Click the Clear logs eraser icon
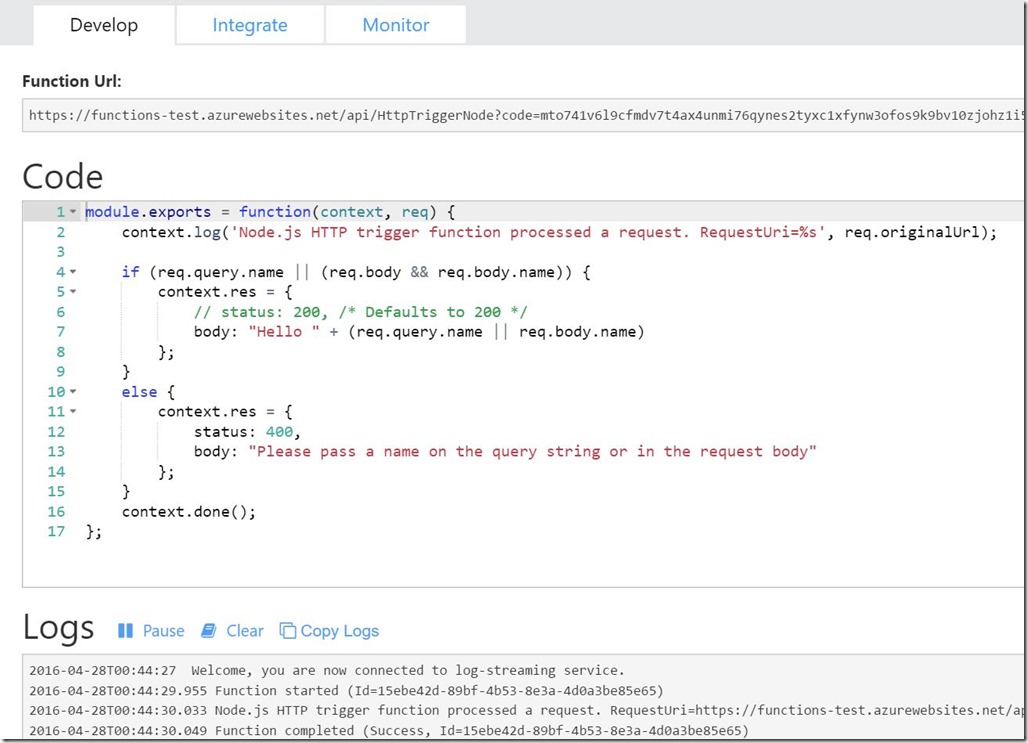 [x=209, y=631]
